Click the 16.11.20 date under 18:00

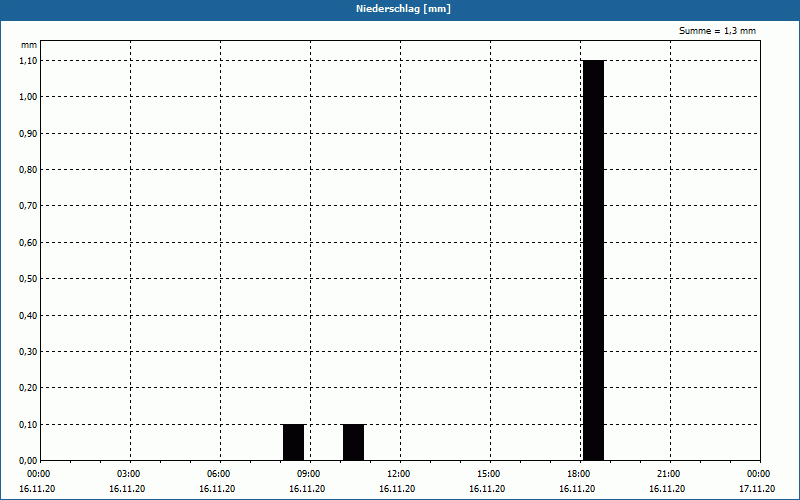(577, 489)
